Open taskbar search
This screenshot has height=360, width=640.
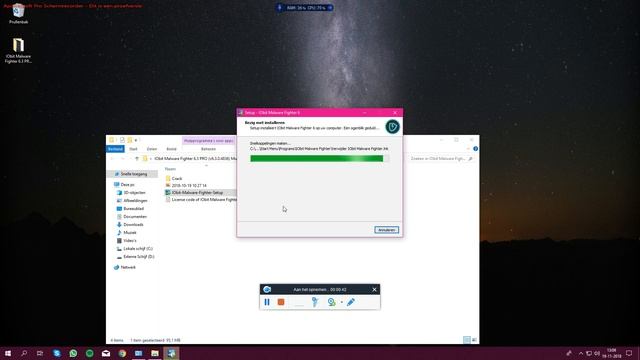point(24,353)
